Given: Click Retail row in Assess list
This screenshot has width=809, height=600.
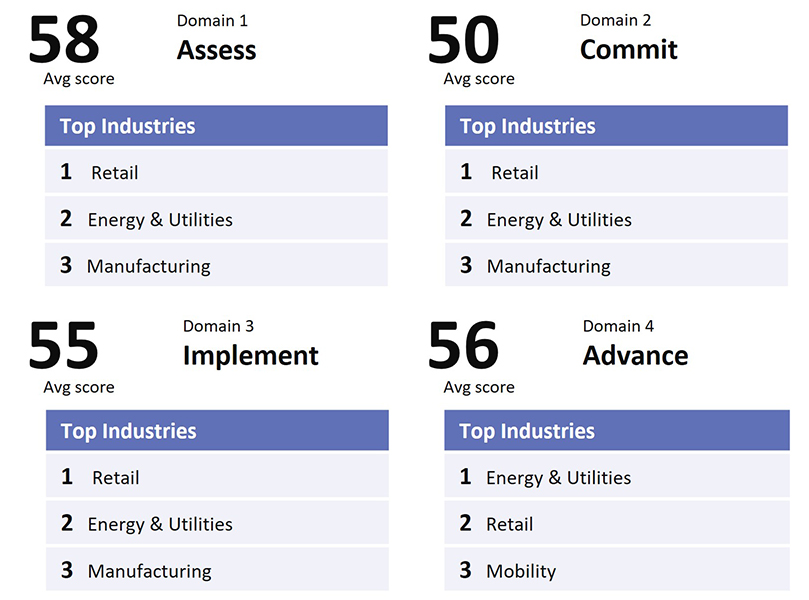Looking at the screenshot, I should click(x=115, y=173).
